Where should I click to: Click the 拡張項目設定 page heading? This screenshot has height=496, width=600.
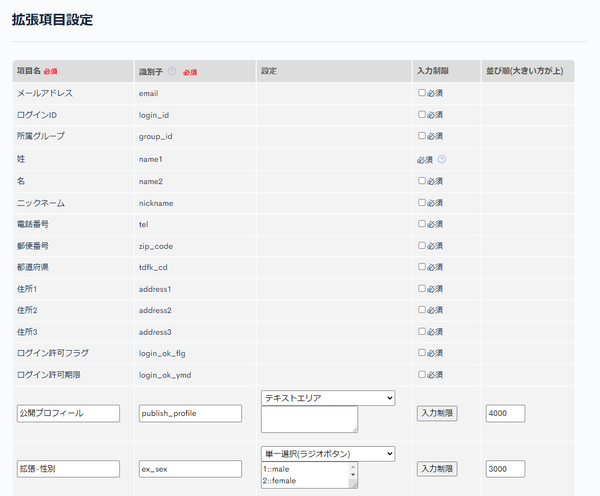coord(52,20)
